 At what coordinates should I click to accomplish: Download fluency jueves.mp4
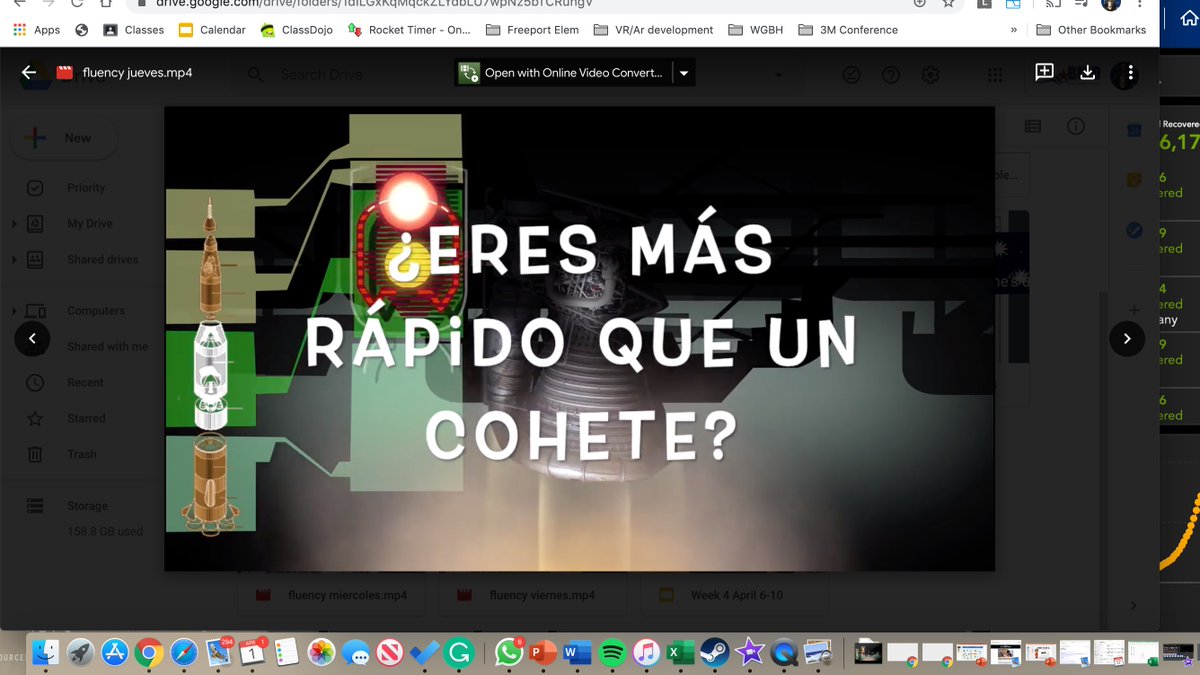1088,73
